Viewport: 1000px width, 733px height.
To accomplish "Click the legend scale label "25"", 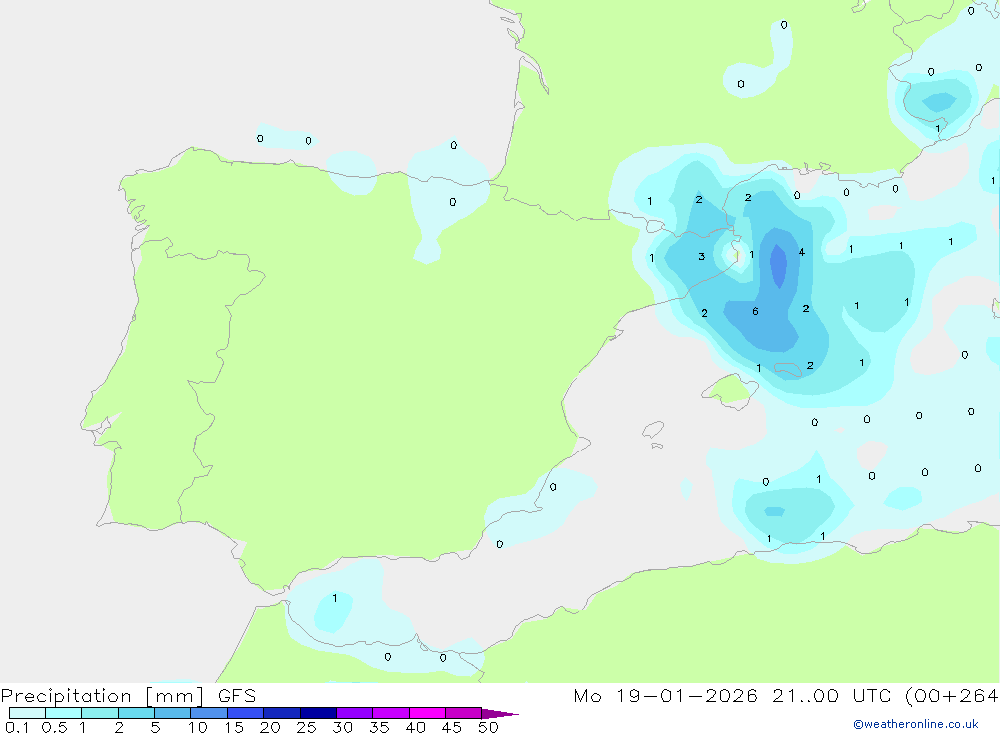I will click(306, 727).
